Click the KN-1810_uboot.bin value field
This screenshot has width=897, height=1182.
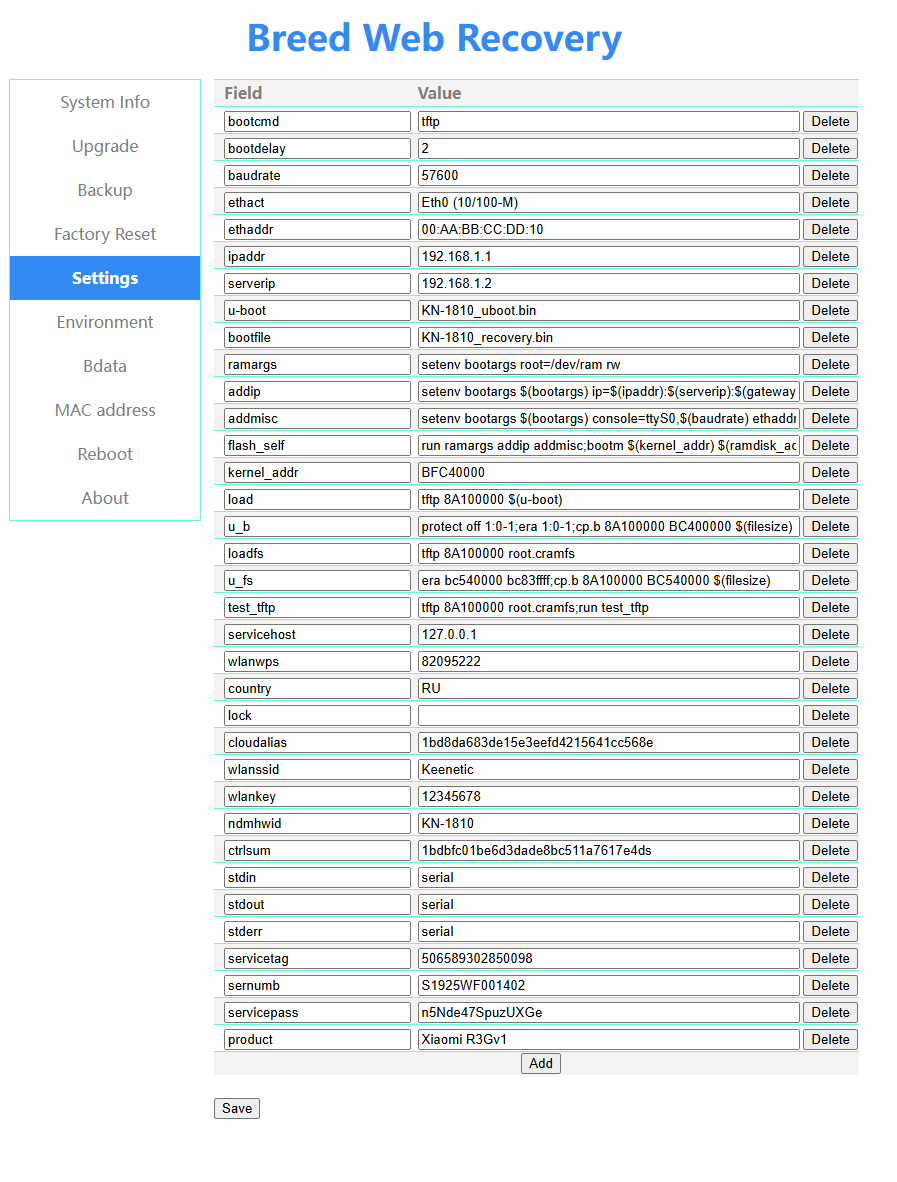[608, 311]
